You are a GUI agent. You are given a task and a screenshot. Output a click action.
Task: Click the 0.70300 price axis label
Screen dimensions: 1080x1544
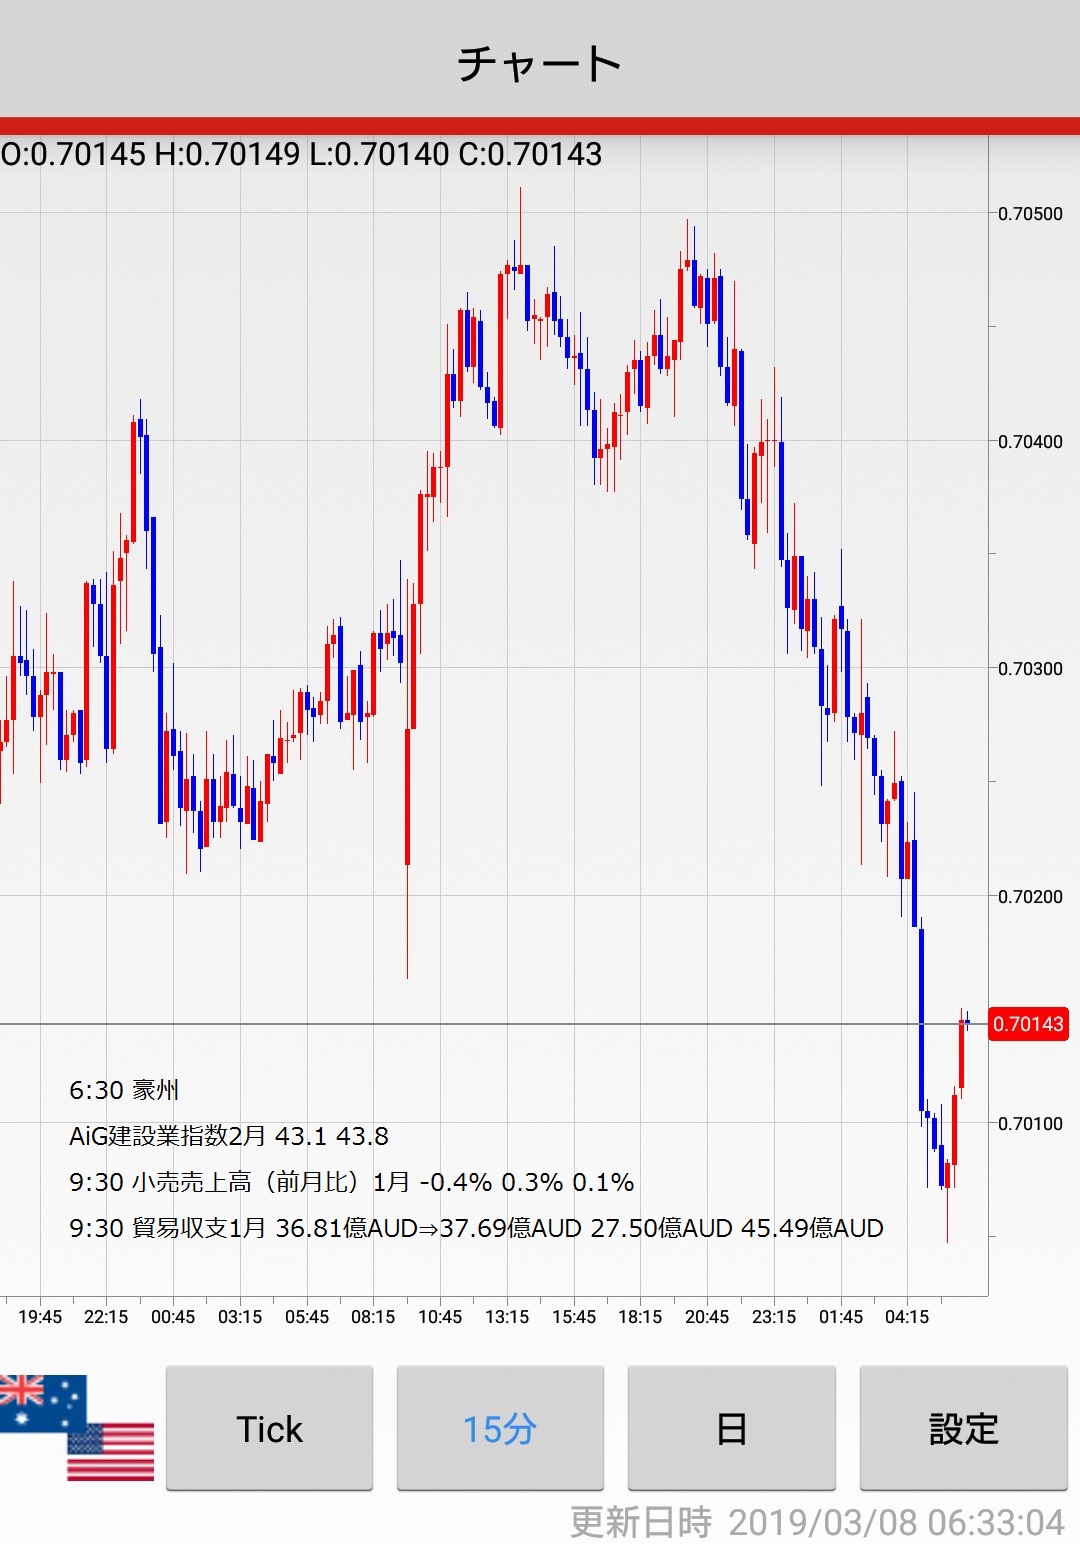(1030, 669)
